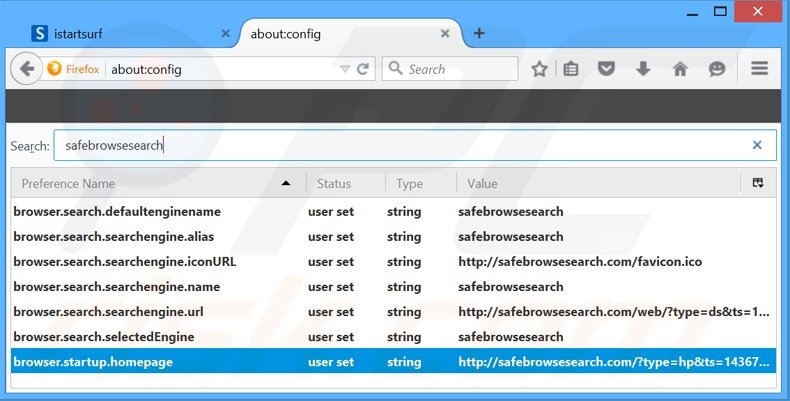This screenshot has width=790, height=401.
Task: Click 'string' type in selectedEngine row
Action: 404,337
